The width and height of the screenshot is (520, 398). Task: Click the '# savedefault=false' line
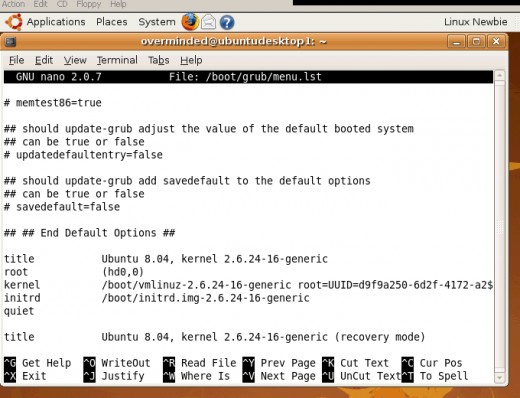(x=62, y=207)
